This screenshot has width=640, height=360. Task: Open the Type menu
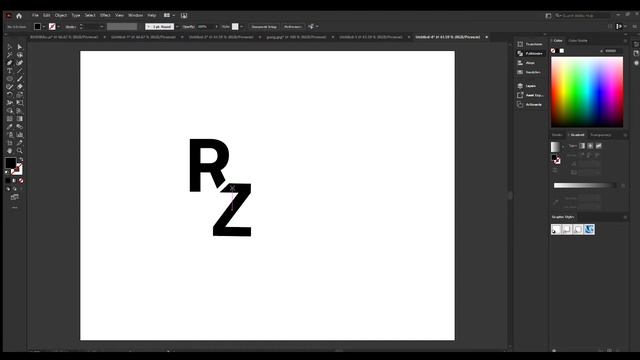tap(76, 16)
